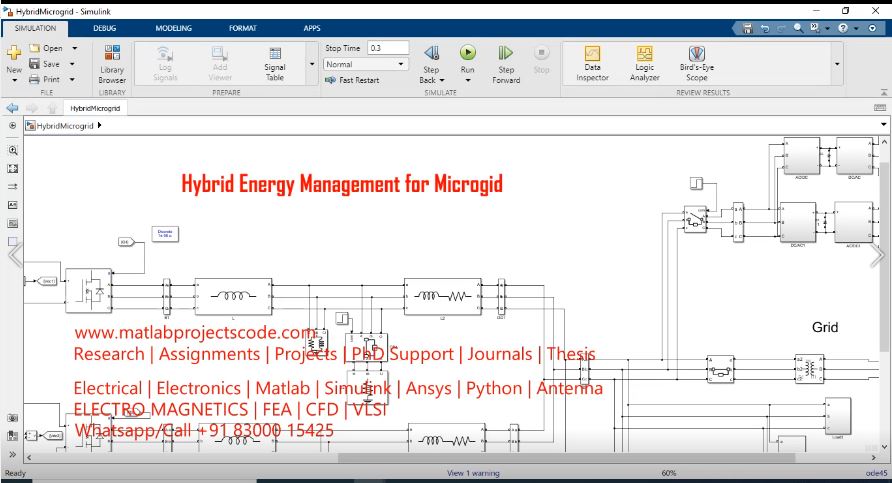Expand the Save dropdown arrow

[x=73, y=64]
